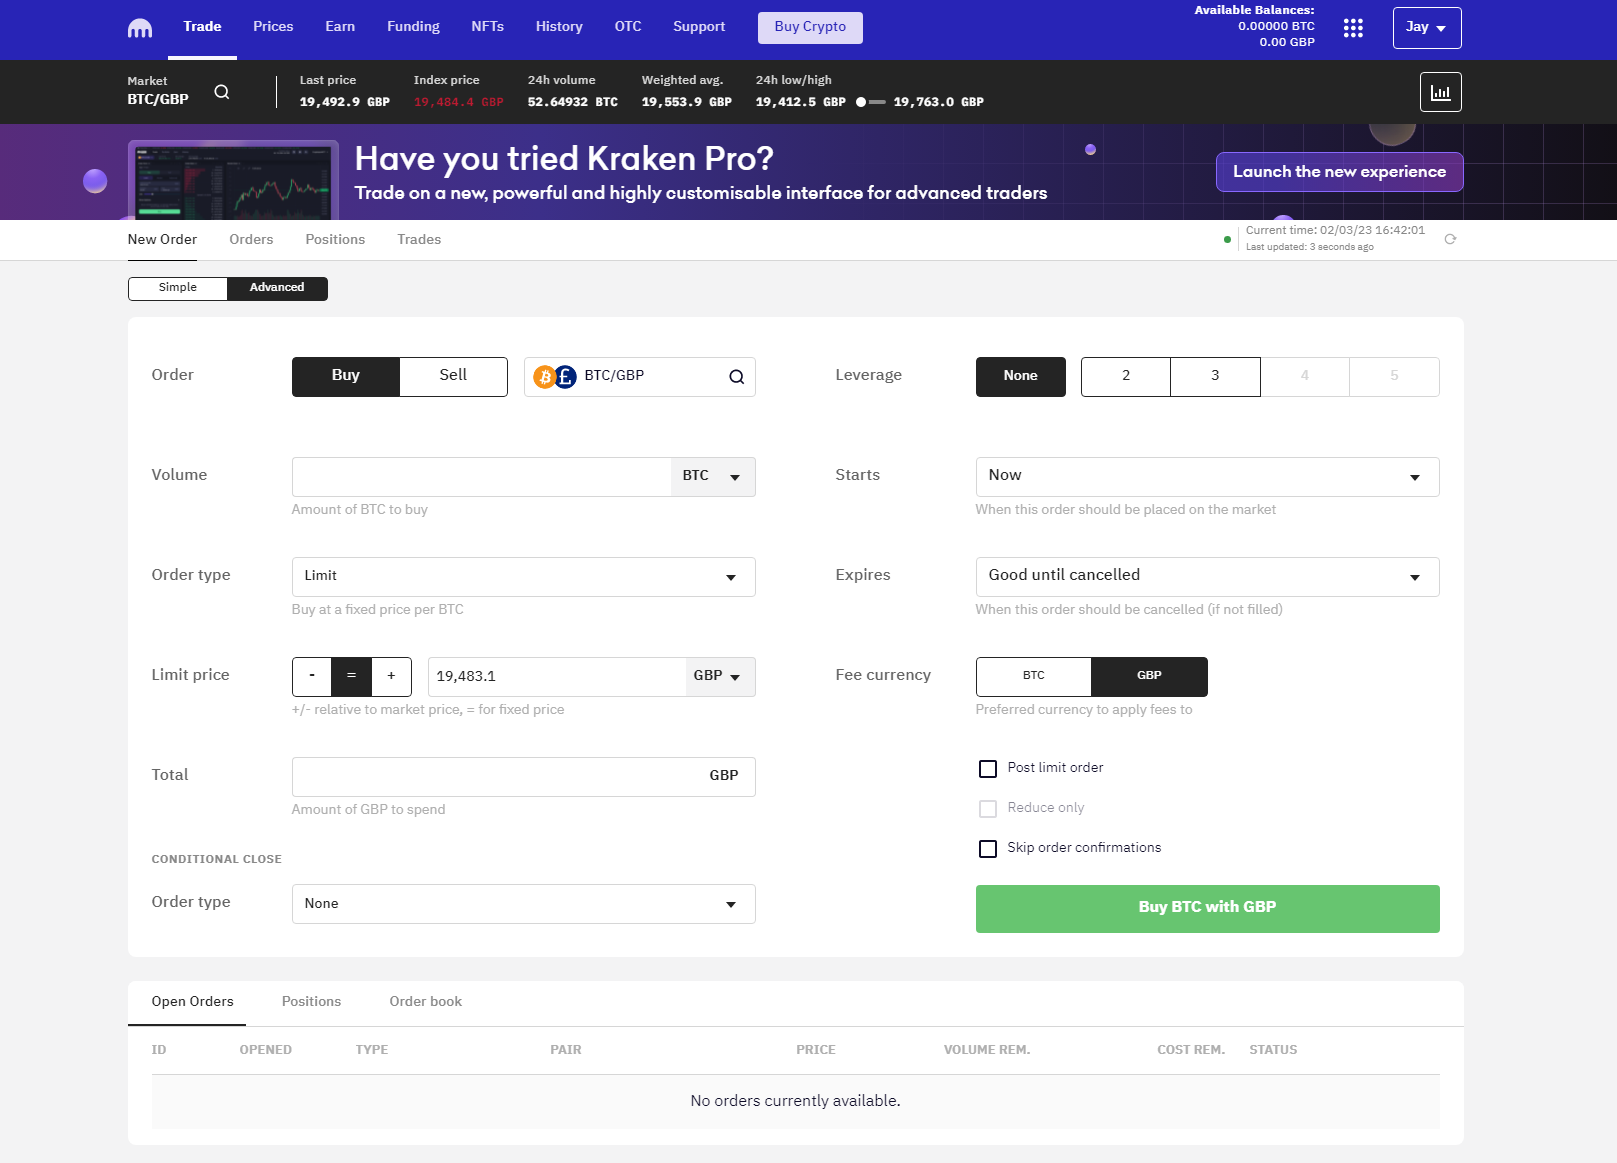Click the Buy Crypto button
Image resolution: width=1617 pixels, height=1163 pixels.
(810, 28)
